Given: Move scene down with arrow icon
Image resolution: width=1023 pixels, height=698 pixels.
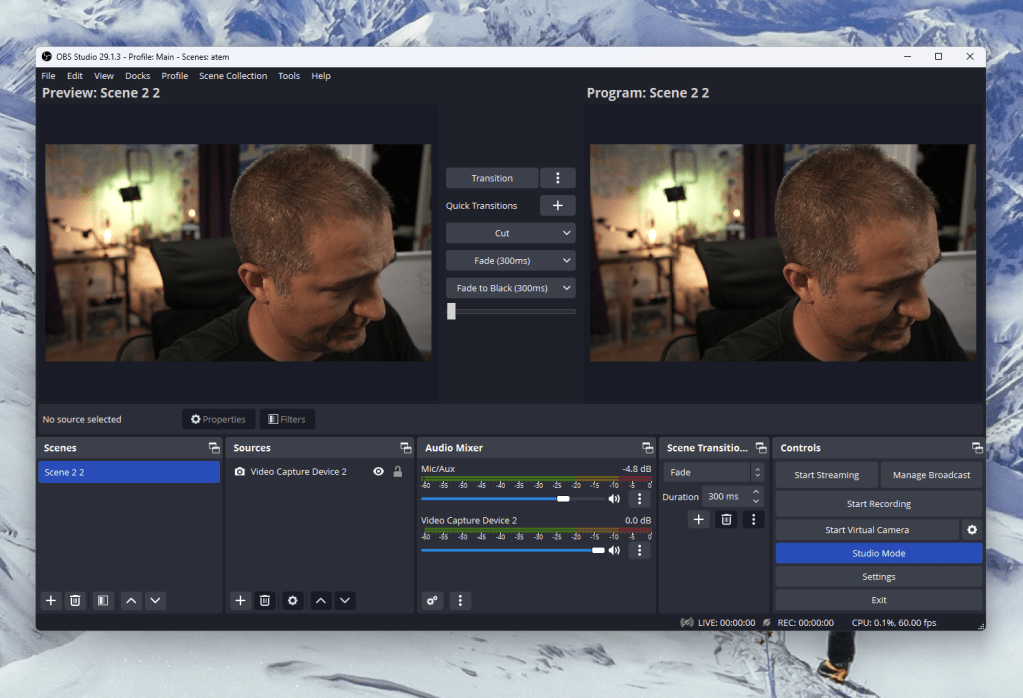Looking at the screenshot, I should (x=155, y=600).
